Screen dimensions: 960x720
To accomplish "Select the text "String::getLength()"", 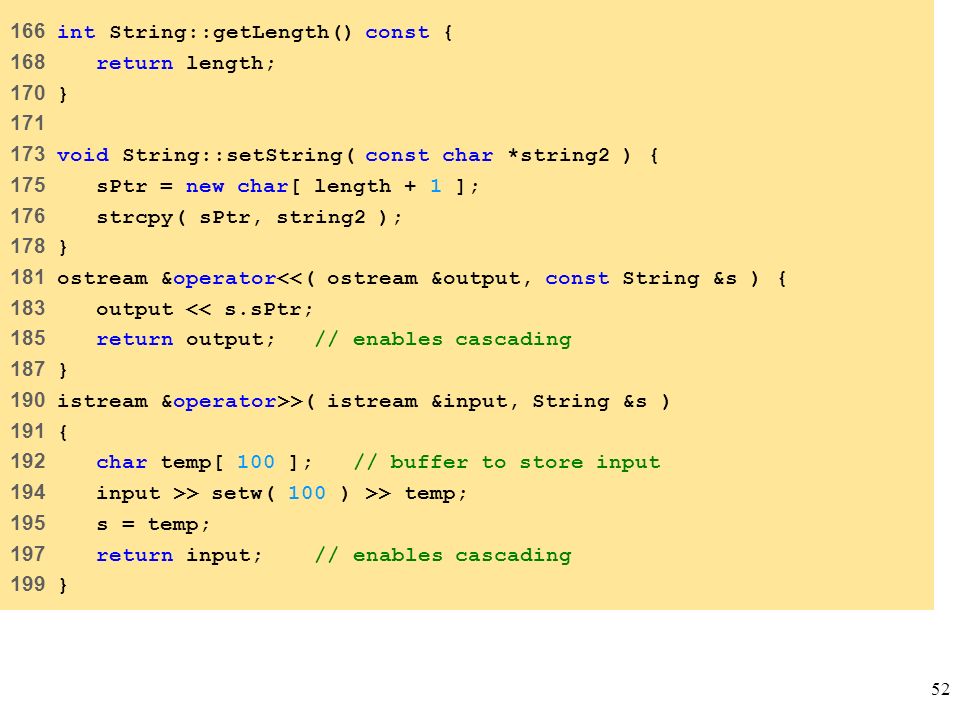I will pos(231,32).
